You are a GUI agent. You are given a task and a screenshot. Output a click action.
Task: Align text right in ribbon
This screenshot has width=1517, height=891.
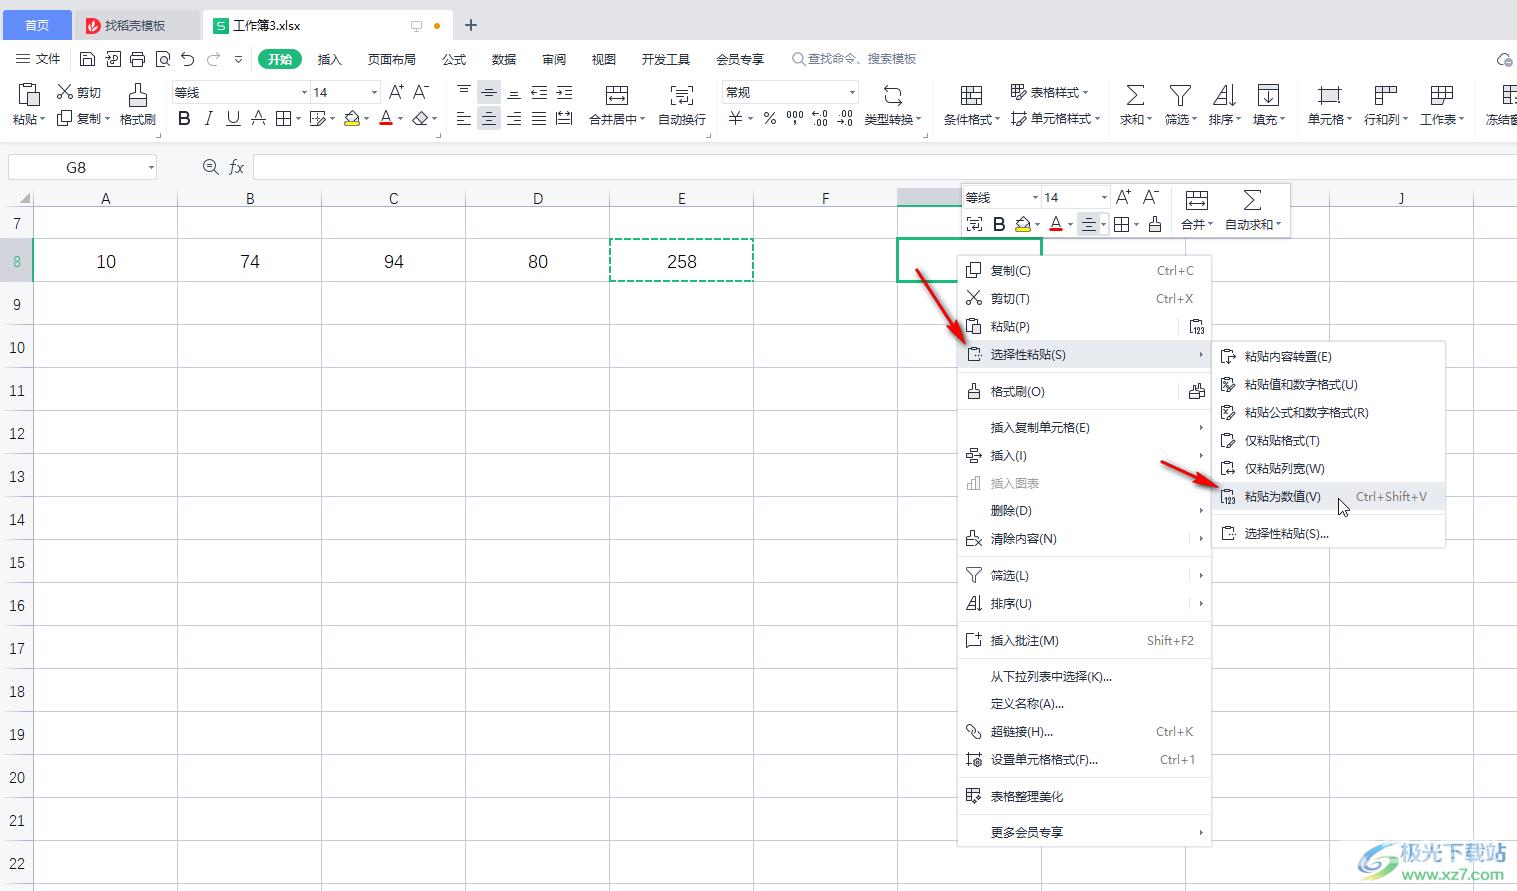tap(513, 119)
